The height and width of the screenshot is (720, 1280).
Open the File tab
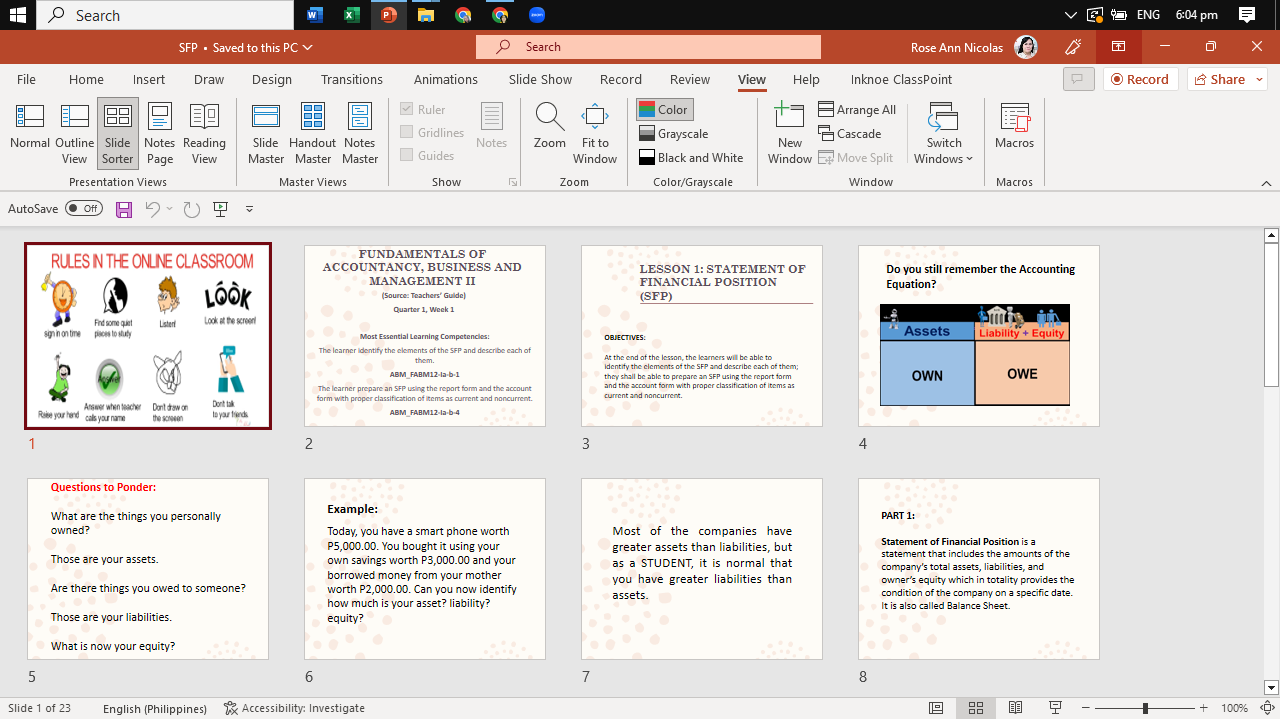[26, 80]
